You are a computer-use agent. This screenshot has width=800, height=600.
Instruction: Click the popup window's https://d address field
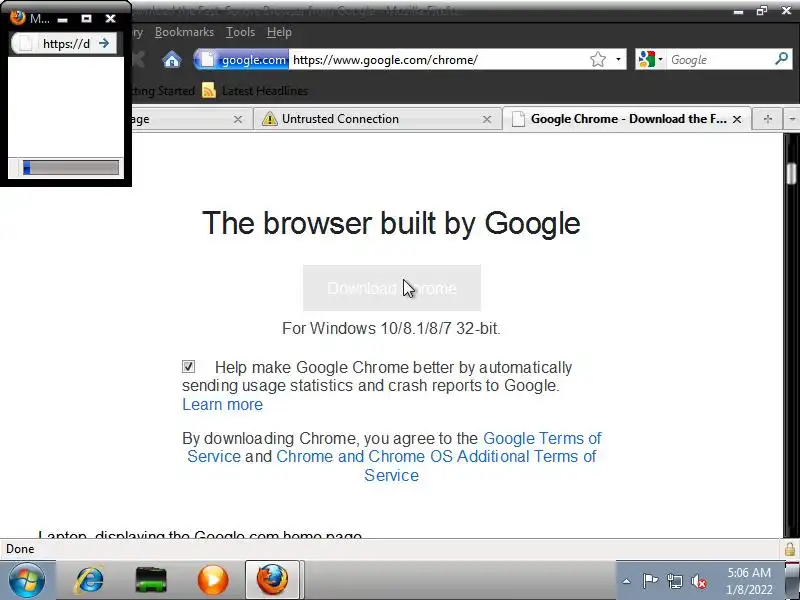(x=66, y=44)
